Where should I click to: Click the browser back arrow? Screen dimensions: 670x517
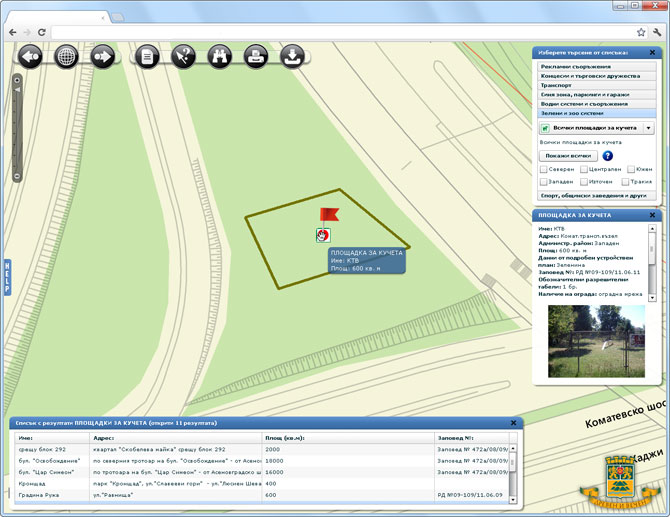point(13,32)
